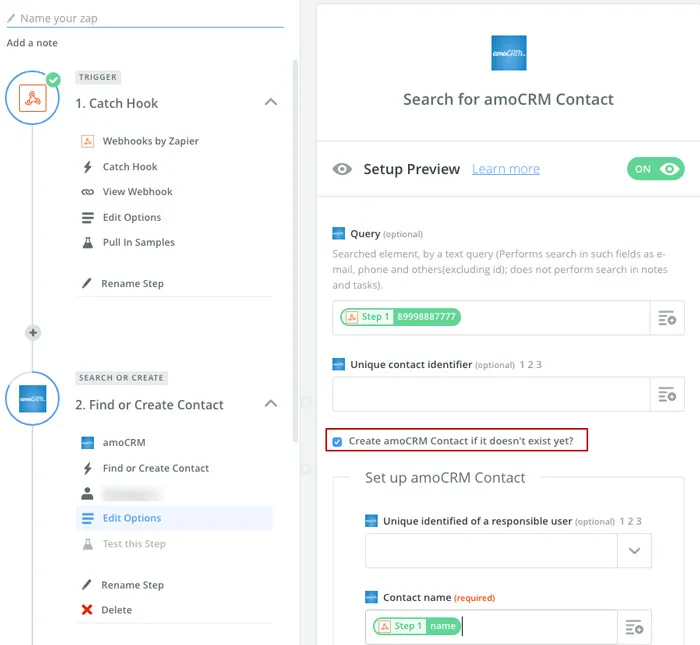Open 1. Catch Hook step title
The image size is (700, 645).
117,103
